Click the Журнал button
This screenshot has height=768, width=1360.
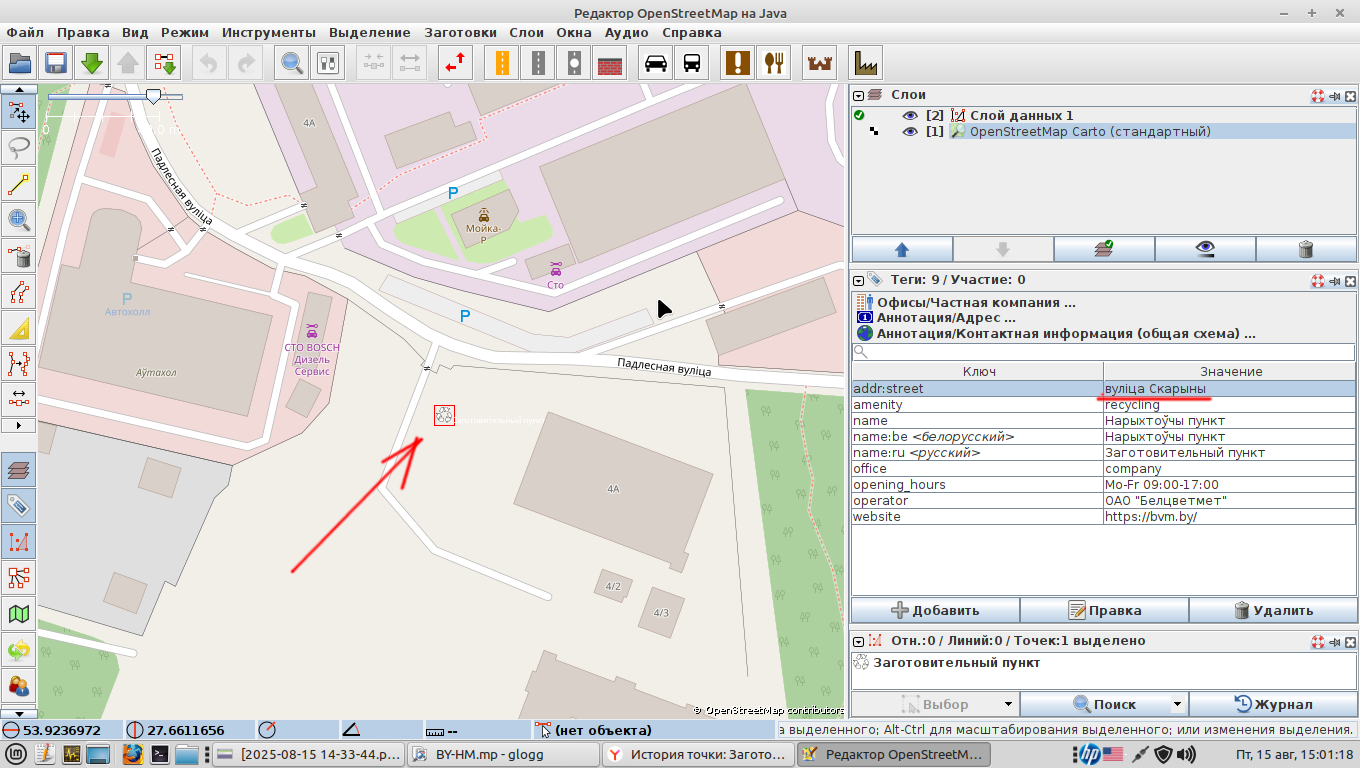click(1273, 704)
